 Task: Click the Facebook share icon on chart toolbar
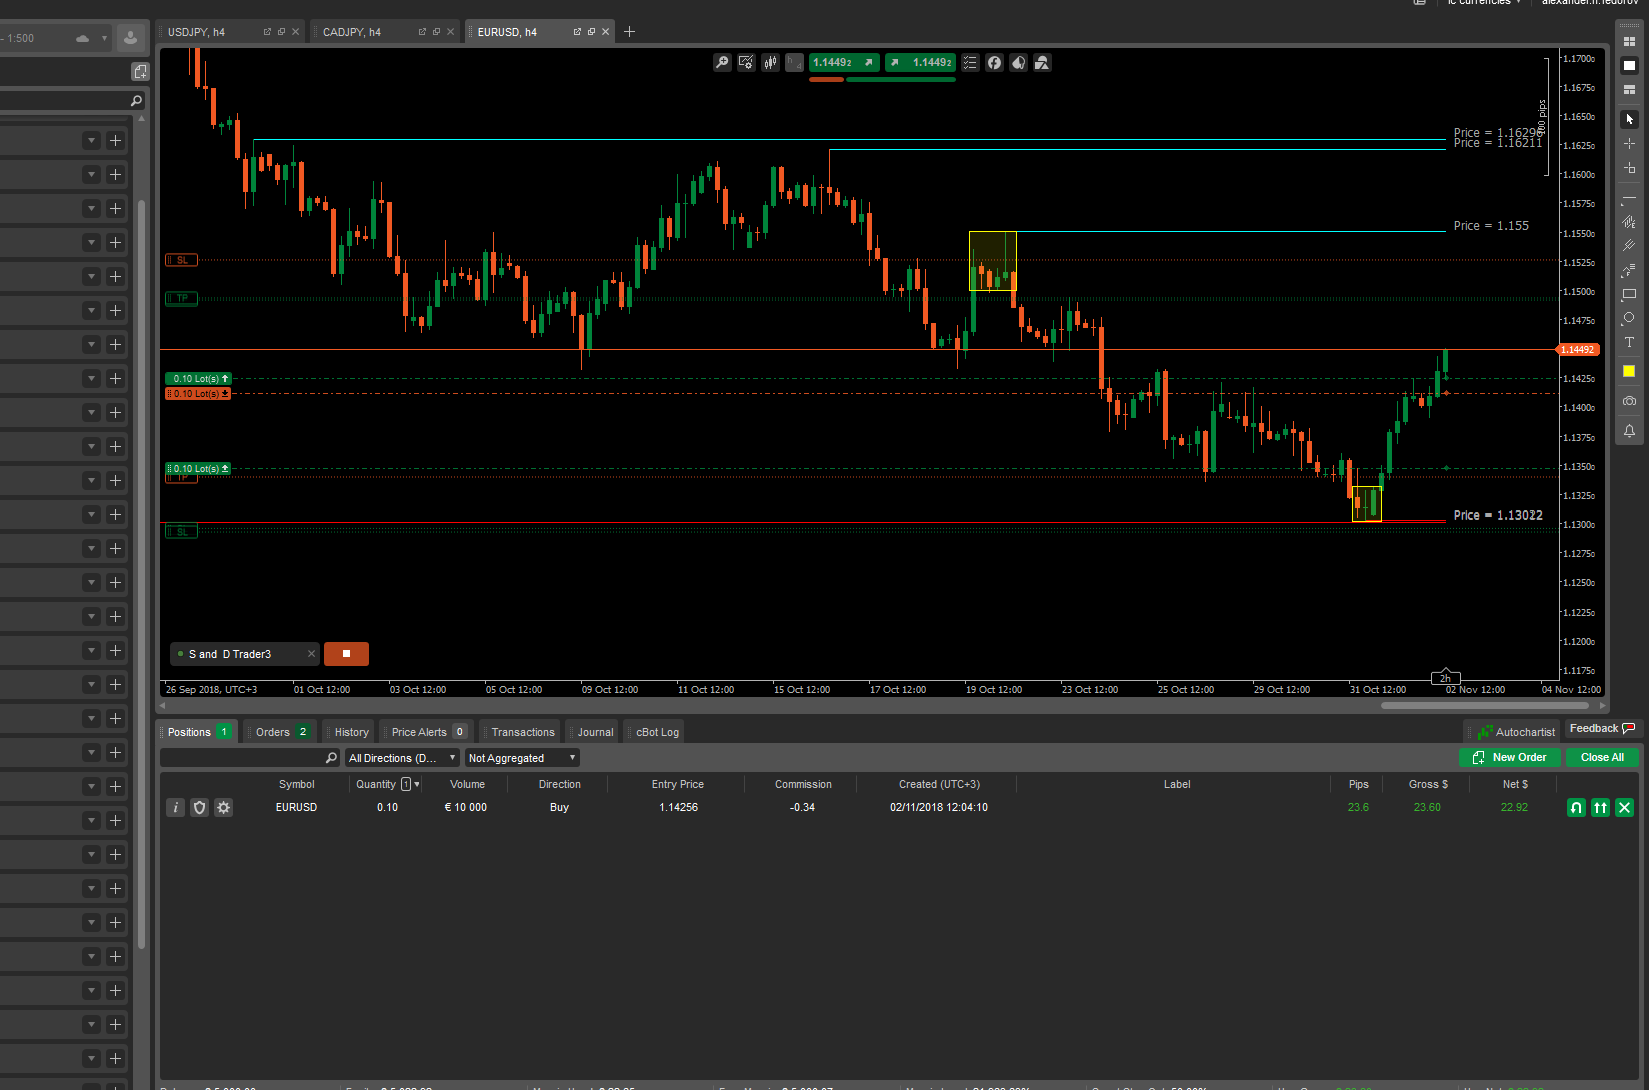click(x=994, y=63)
